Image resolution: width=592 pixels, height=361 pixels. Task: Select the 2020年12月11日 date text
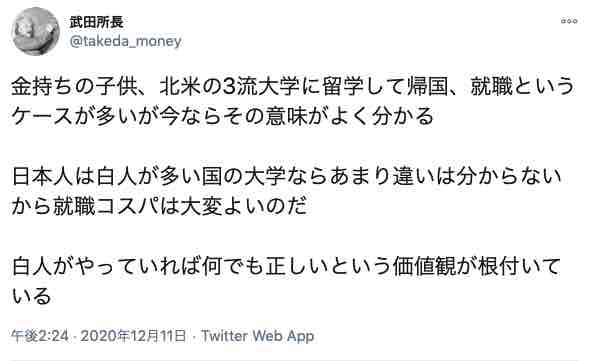click(133, 336)
